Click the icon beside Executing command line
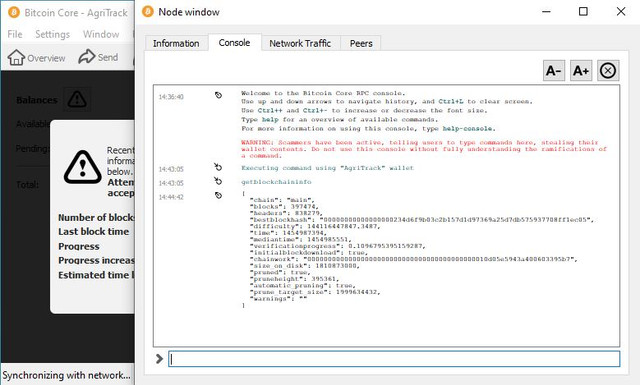Image resolution: width=640 pixels, height=385 pixels. click(x=218, y=167)
